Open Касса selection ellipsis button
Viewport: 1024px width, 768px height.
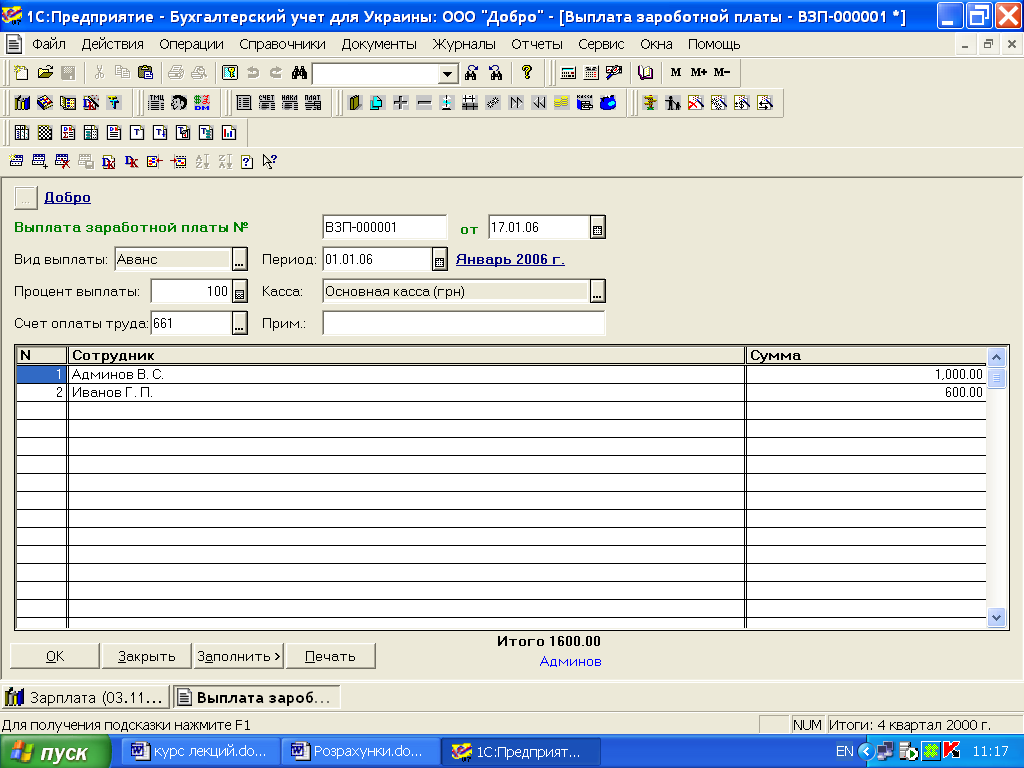pos(598,292)
